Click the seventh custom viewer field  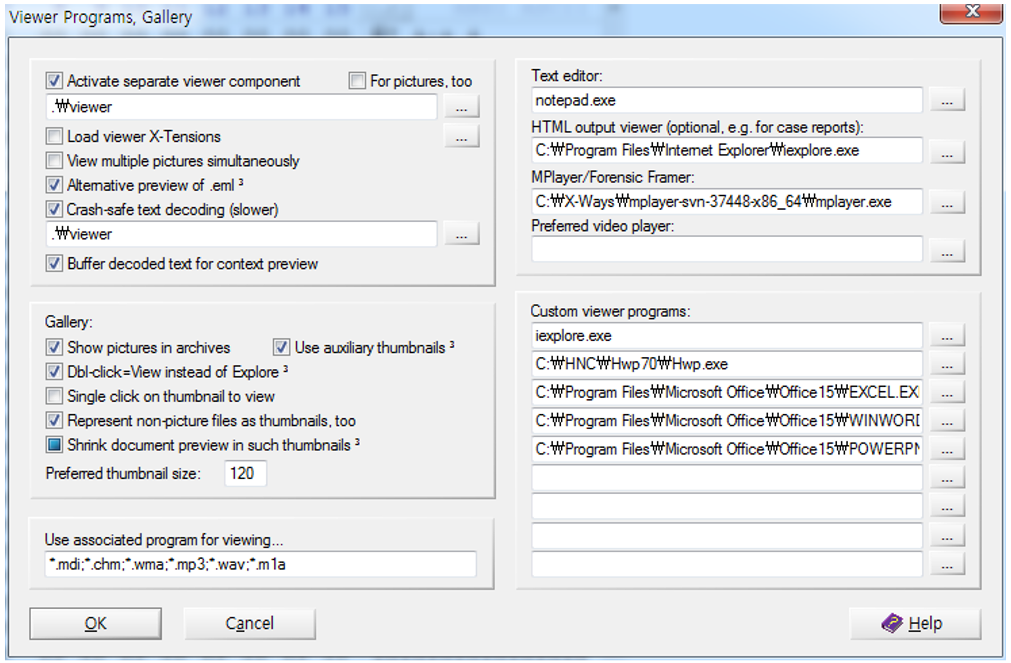coord(727,507)
